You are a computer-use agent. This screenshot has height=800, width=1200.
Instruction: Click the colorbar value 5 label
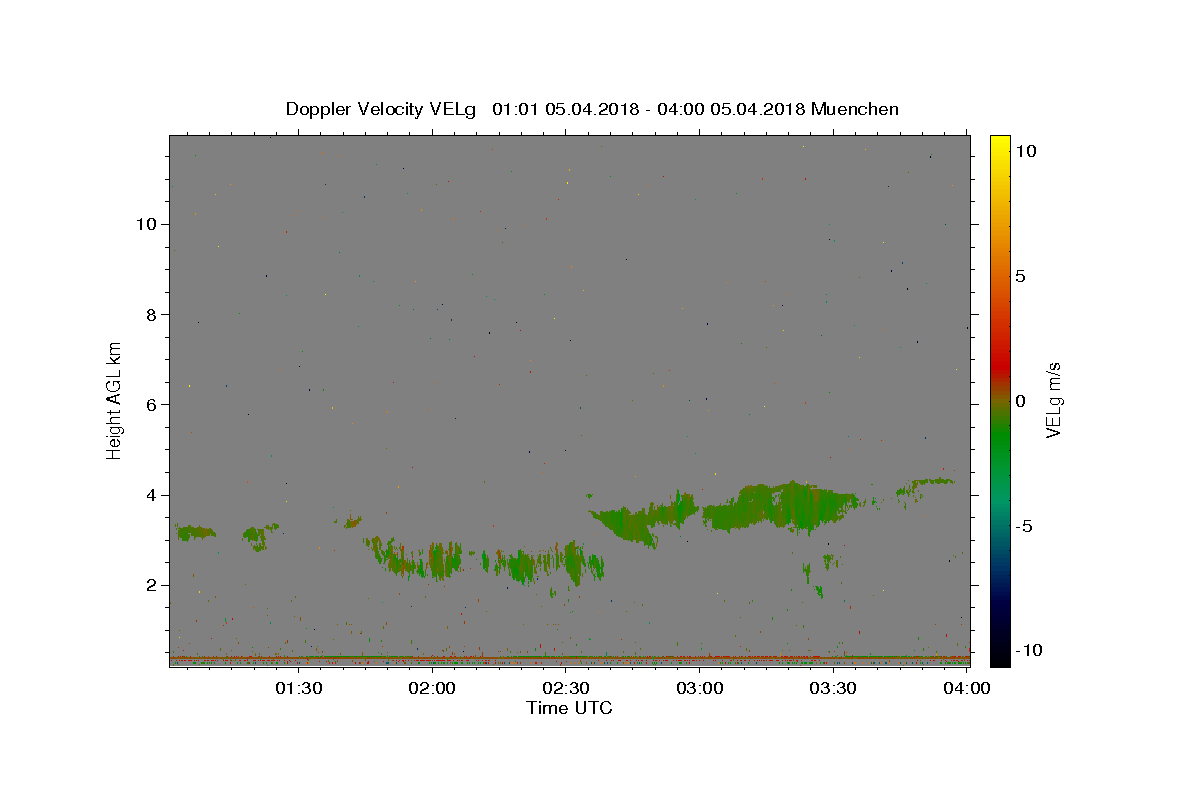tap(1021, 276)
